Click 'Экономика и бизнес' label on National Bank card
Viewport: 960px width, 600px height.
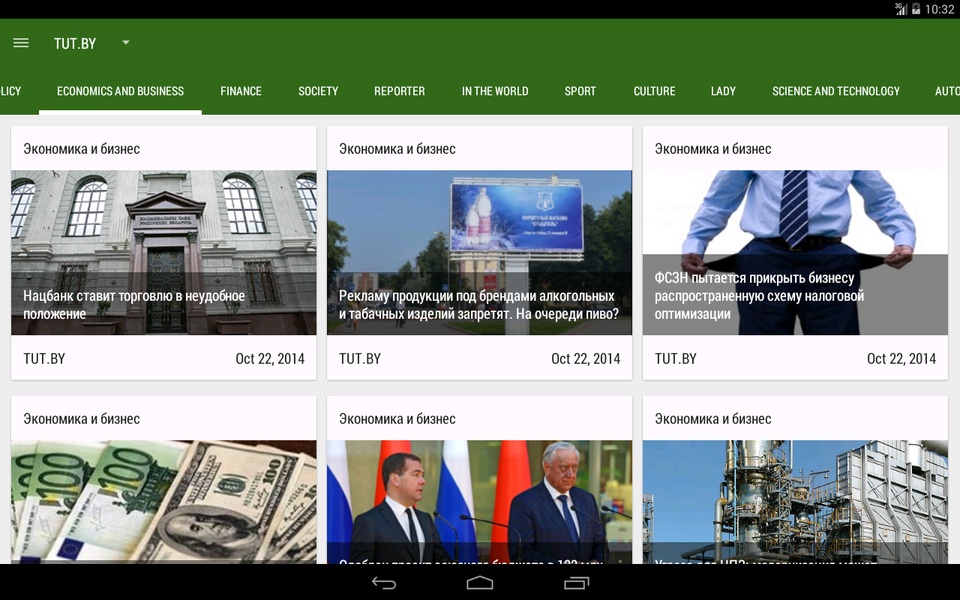tap(81, 149)
